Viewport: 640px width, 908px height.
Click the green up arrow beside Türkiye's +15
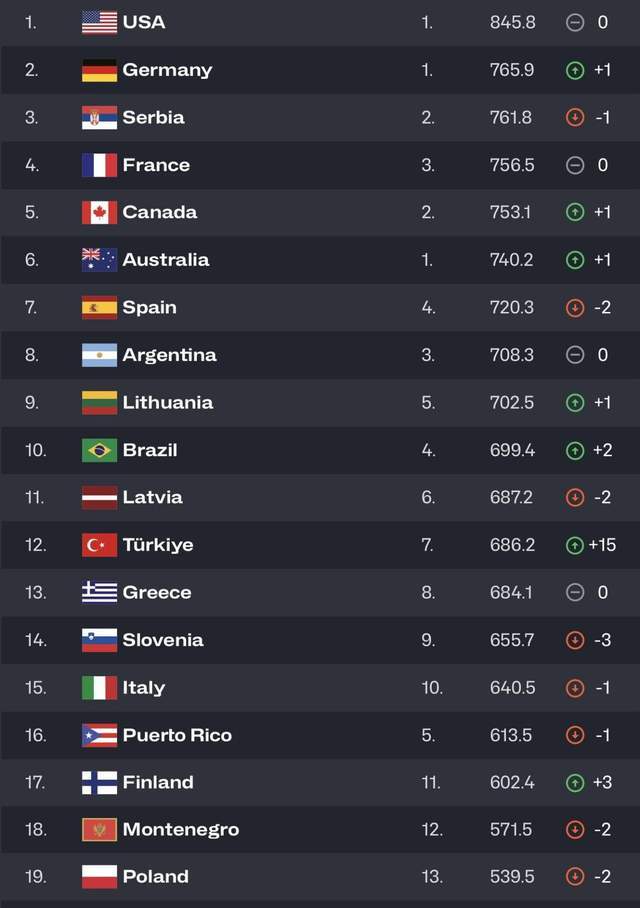pyautogui.click(x=574, y=545)
